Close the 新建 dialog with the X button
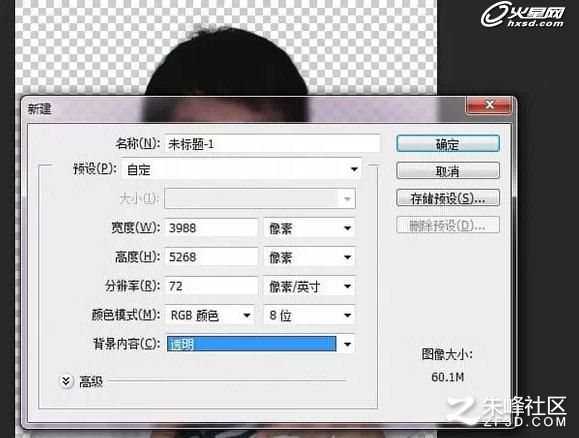The width and height of the screenshot is (579, 438). (x=489, y=105)
